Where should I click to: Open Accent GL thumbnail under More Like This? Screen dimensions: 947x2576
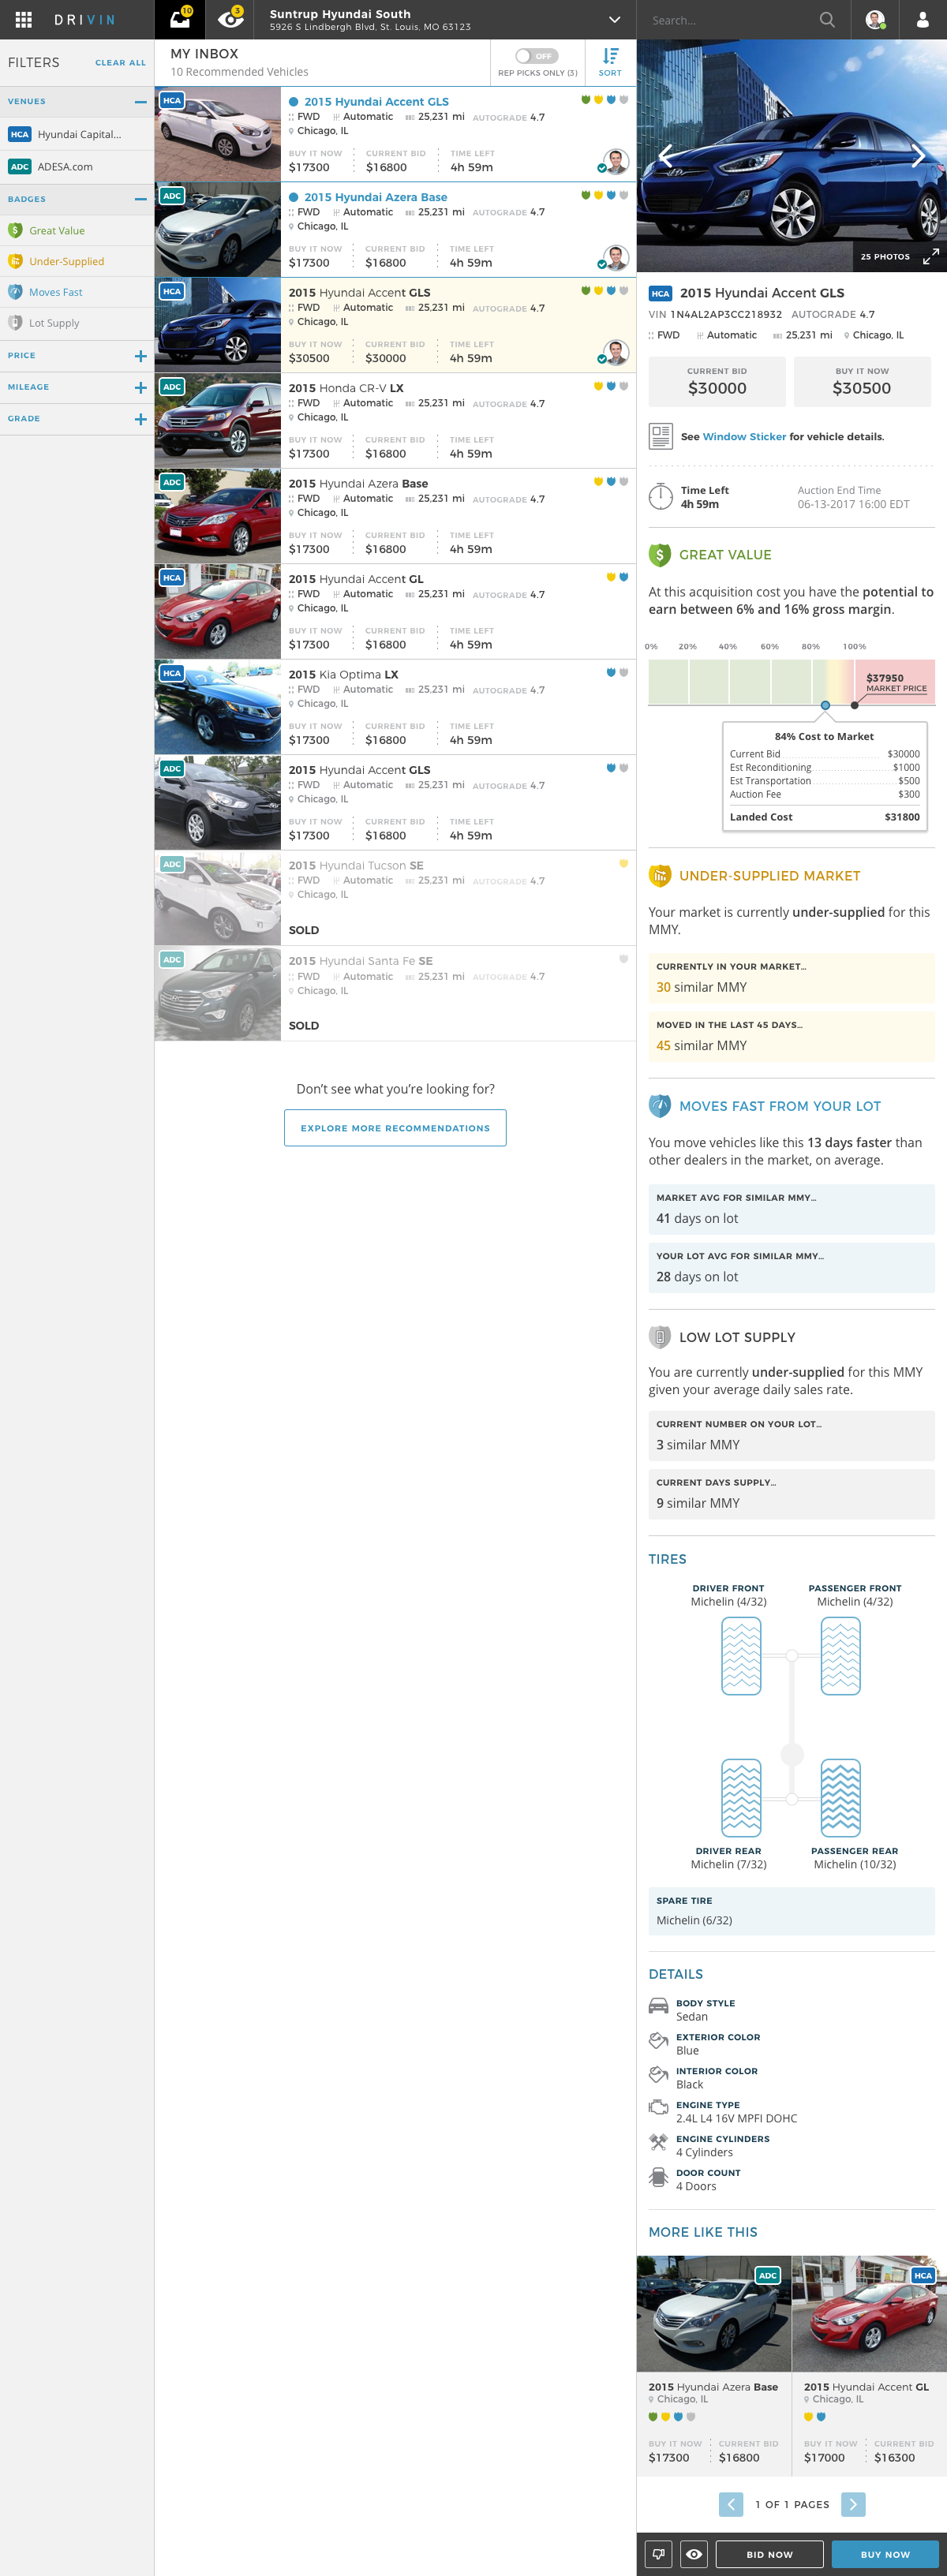870,2314
